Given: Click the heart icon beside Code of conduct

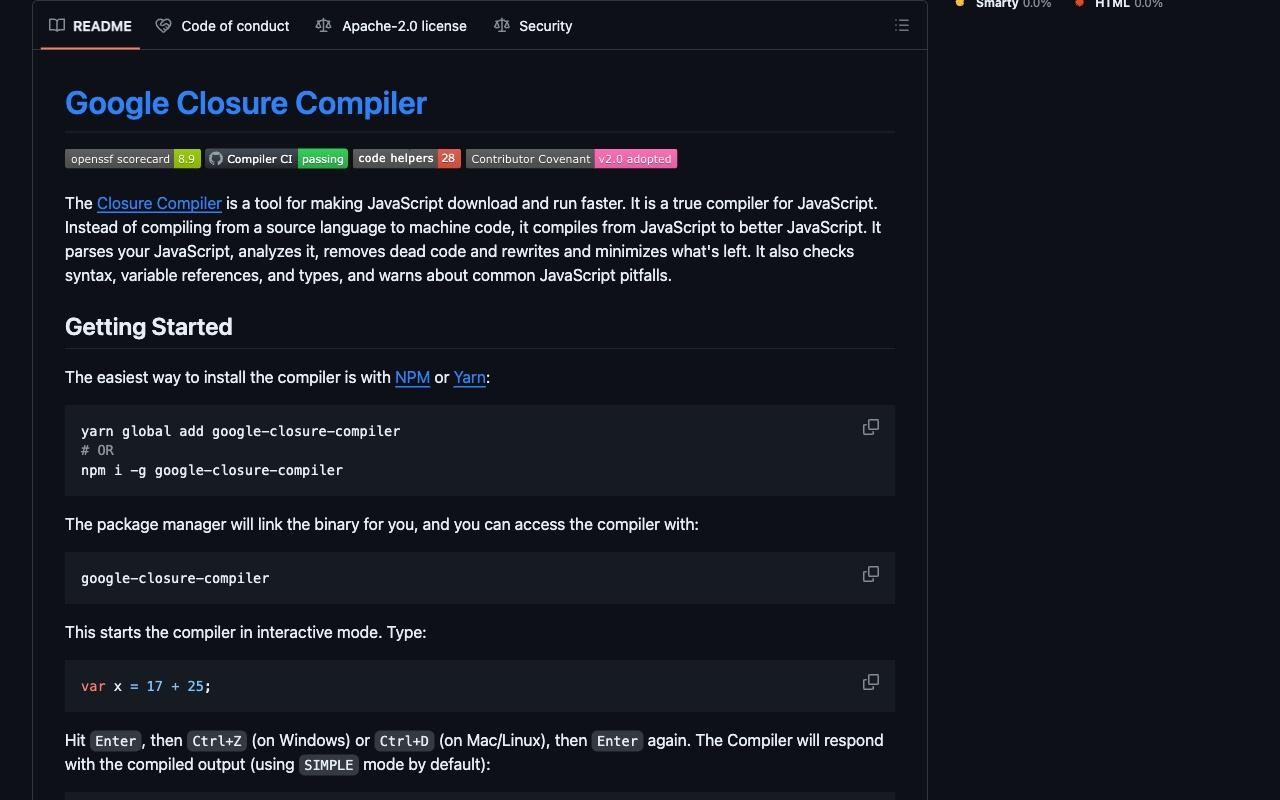Looking at the screenshot, I should tap(163, 26).
